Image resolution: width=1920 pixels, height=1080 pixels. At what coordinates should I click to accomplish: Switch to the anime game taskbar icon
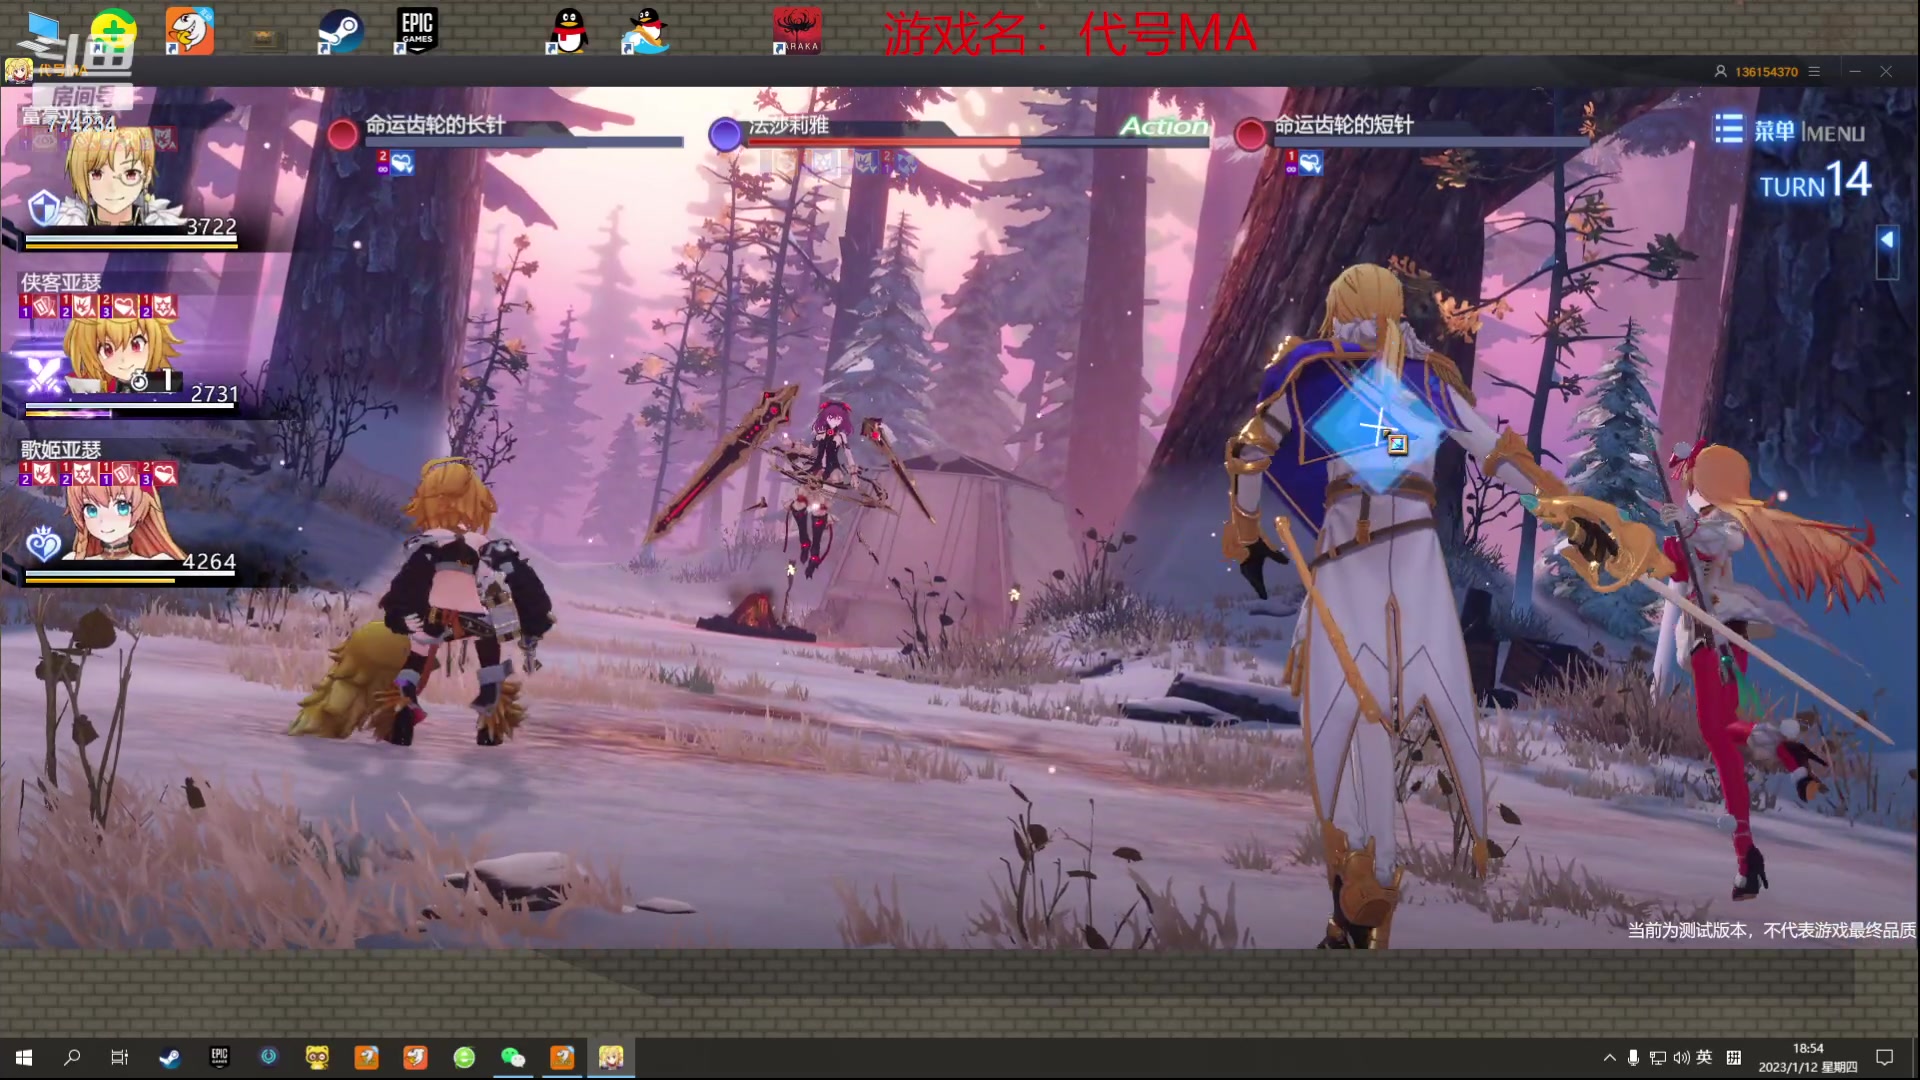pyautogui.click(x=611, y=1057)
